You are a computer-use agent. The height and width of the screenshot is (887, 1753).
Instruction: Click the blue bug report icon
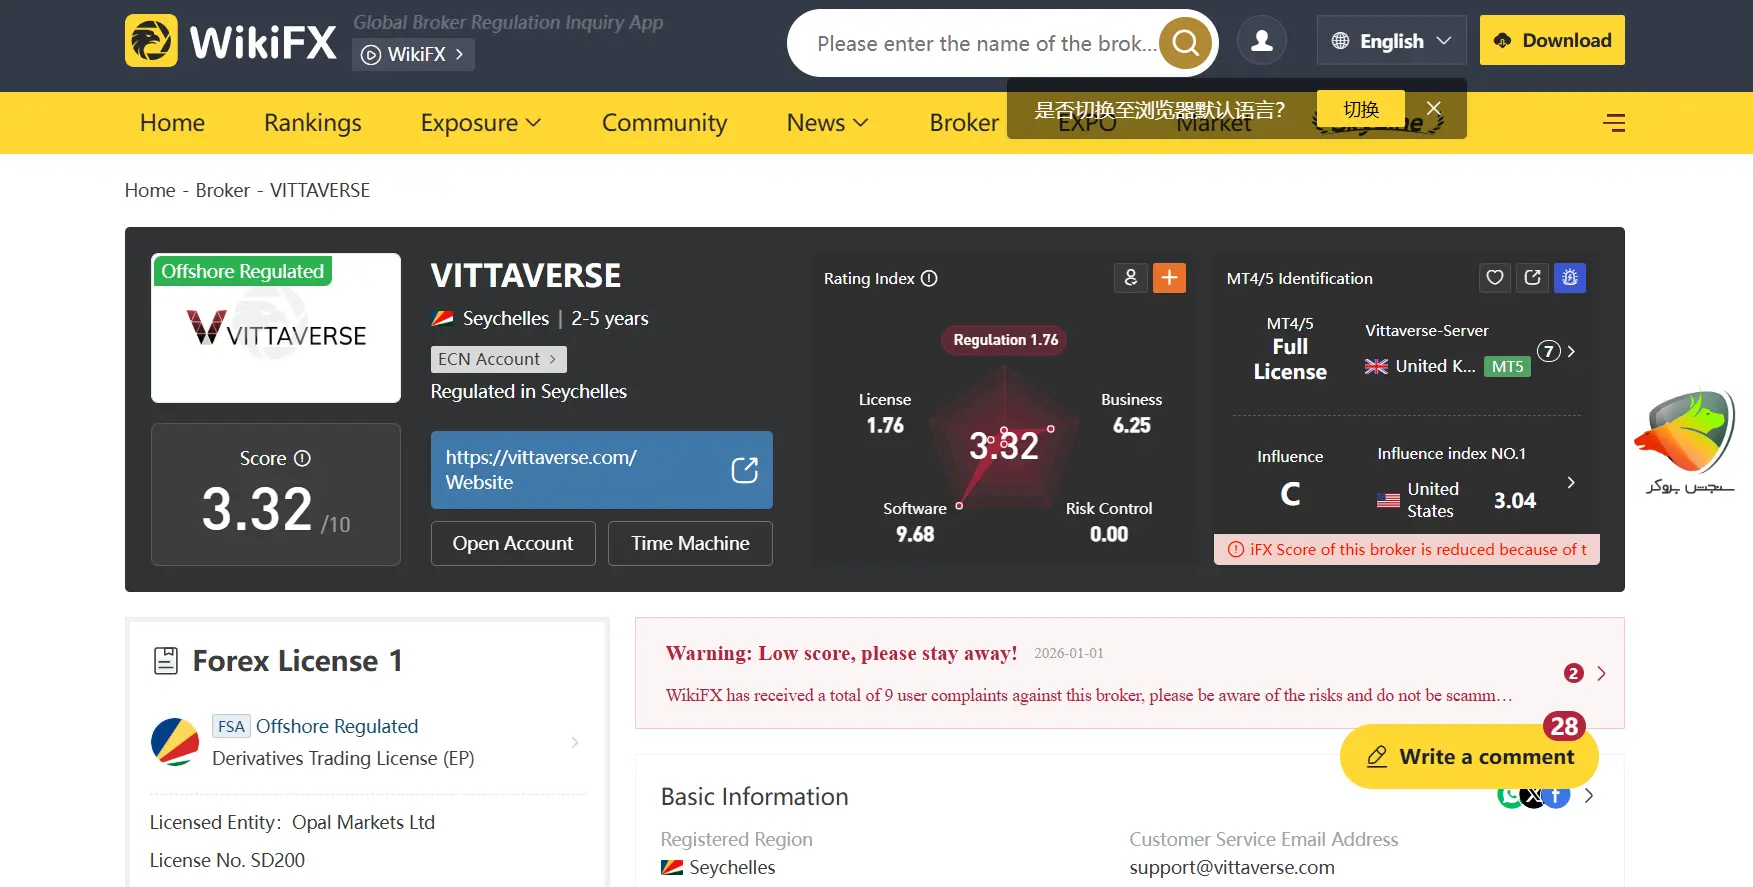1570,278
